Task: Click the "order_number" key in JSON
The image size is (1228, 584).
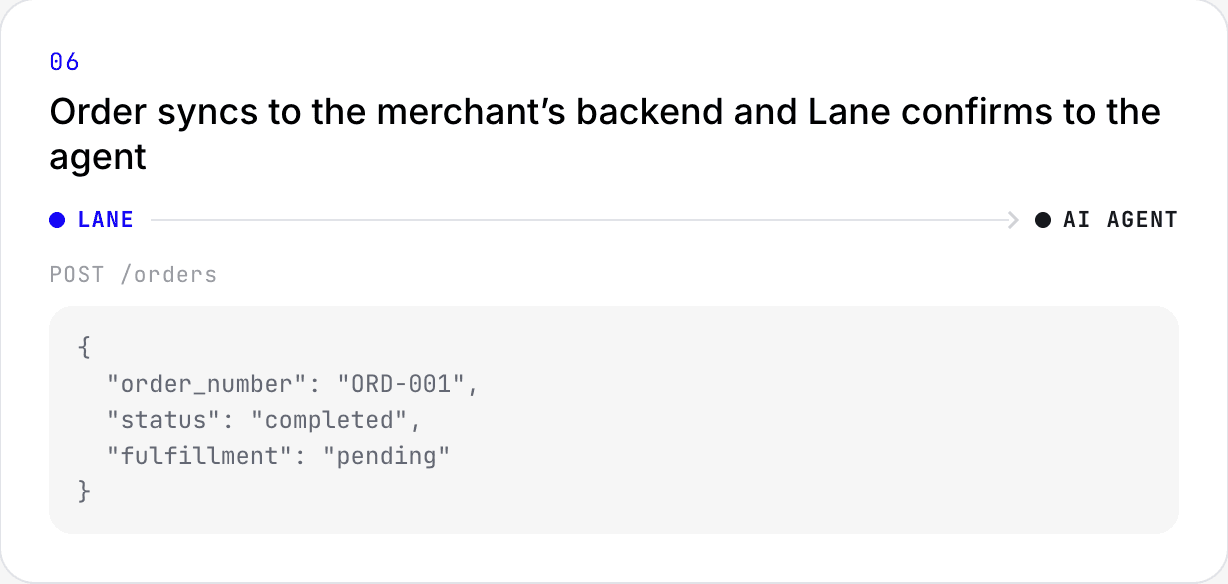Action: point(214,384)
